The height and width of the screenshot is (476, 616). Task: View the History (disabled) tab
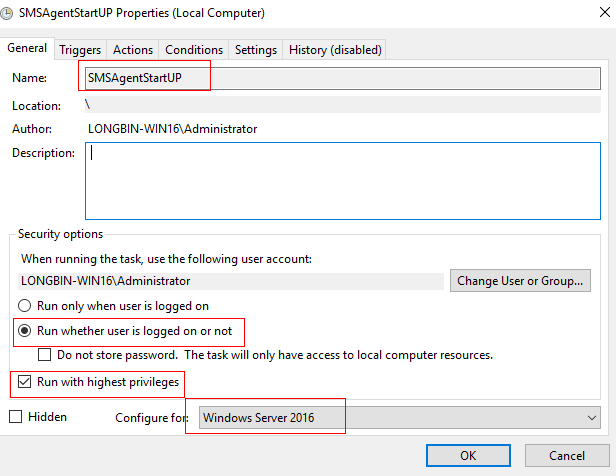tap(335, 50)
